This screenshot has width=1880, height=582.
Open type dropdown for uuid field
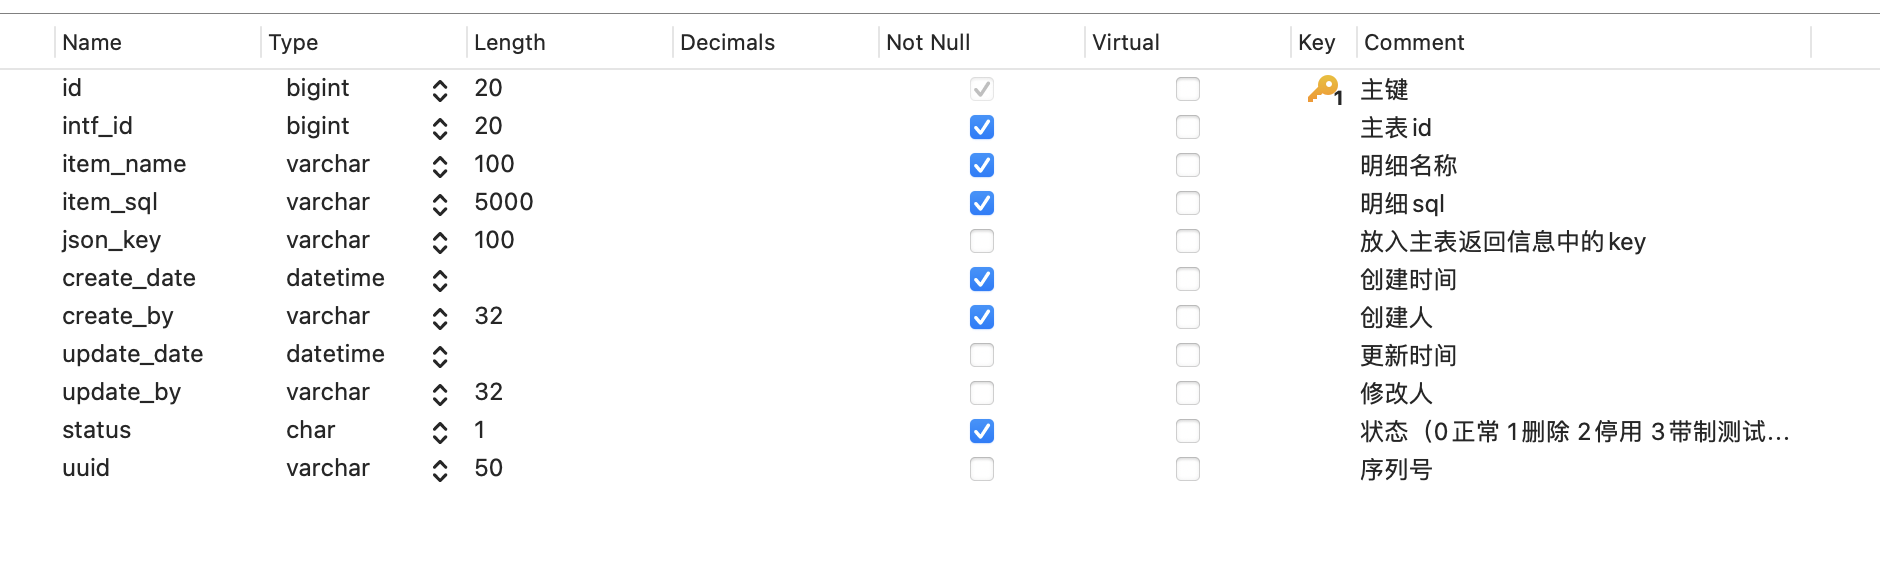click(440, 470)
